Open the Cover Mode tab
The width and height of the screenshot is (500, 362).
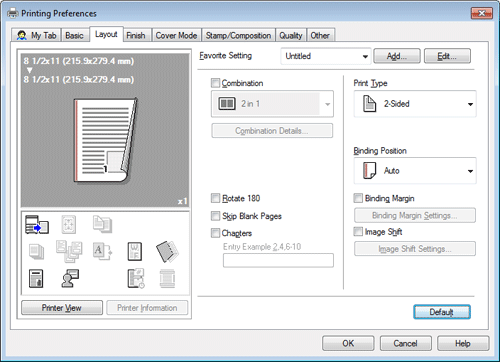coord(176,35)
